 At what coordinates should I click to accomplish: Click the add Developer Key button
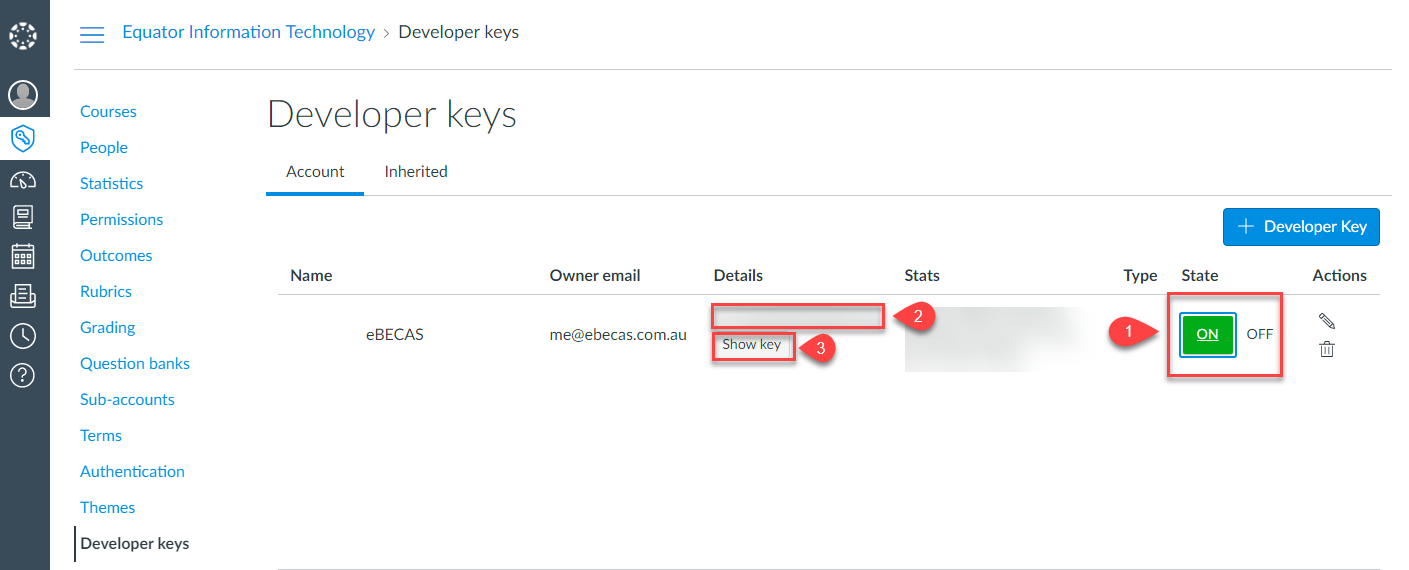point(1301,227)
